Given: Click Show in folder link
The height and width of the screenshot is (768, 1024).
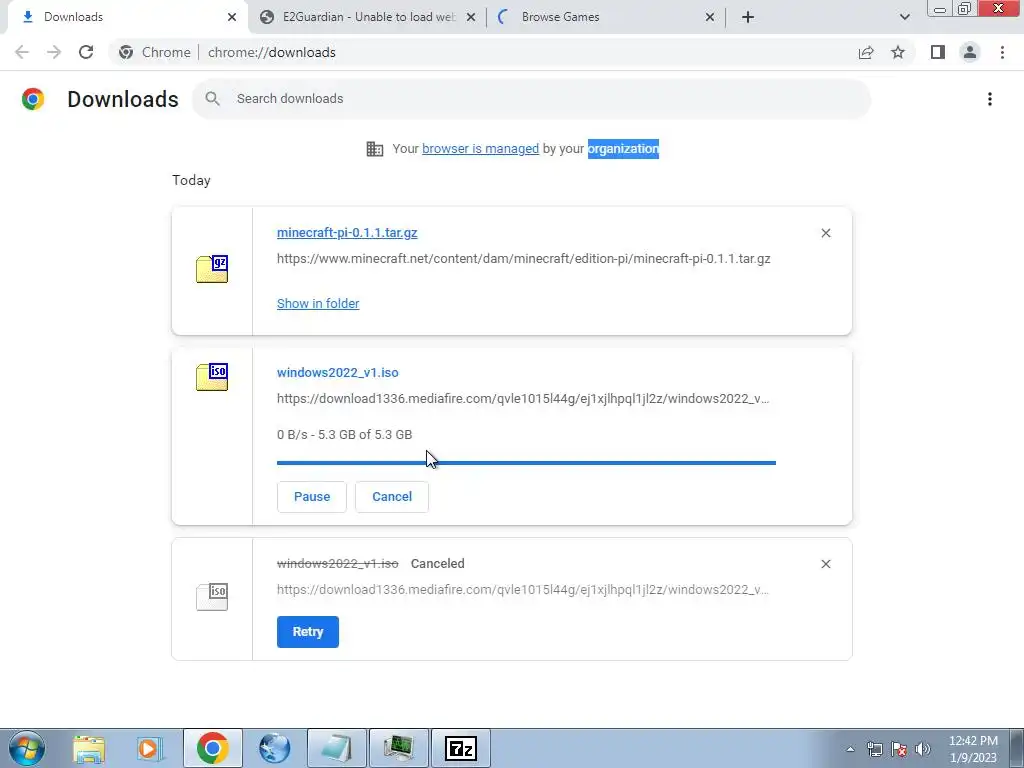Looking at the screenshot, I should click(318, 304).
